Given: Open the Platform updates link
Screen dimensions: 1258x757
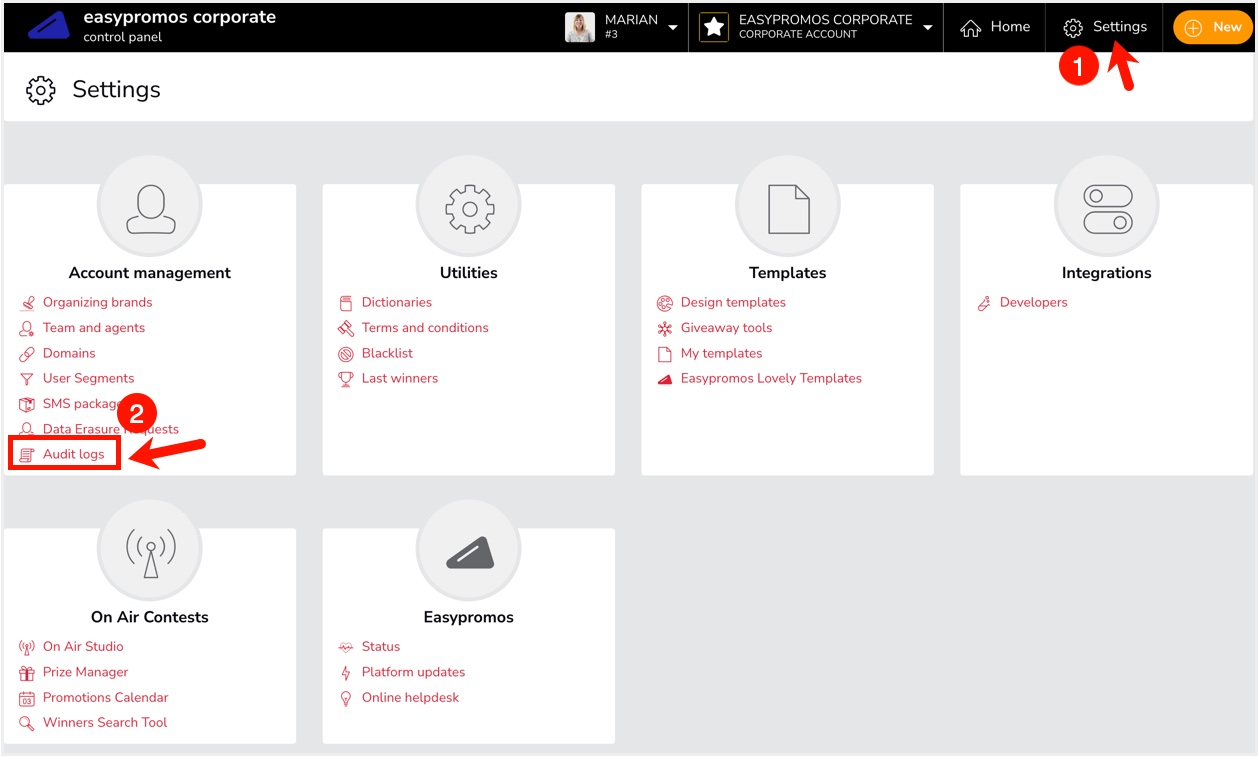Looking at the screenshot, I should click(413, 672).
